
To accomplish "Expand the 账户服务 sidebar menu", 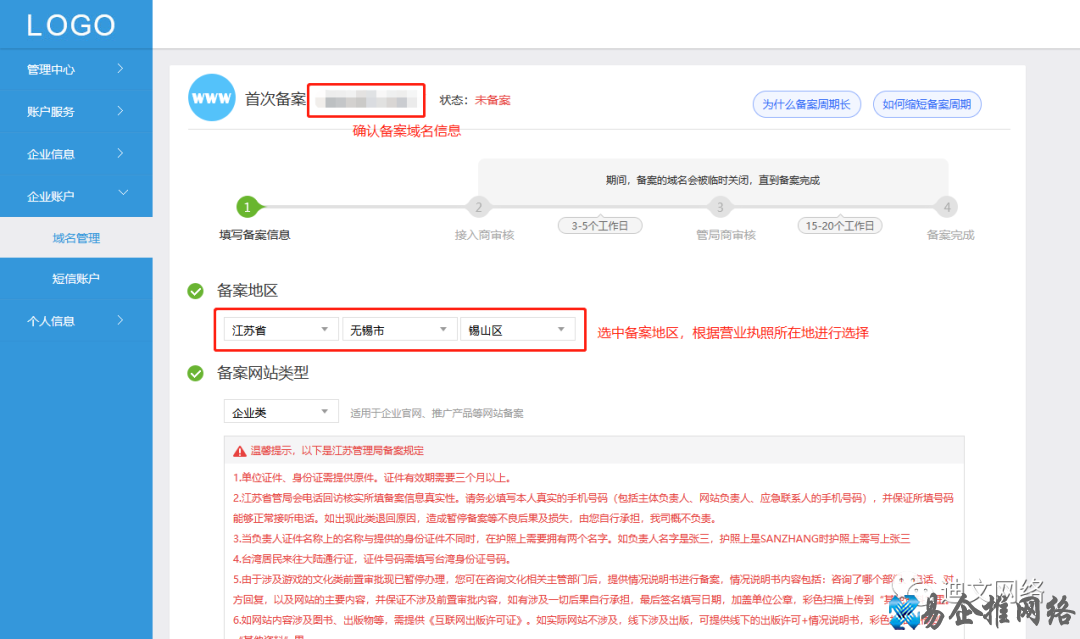I will tap(75, 111).
